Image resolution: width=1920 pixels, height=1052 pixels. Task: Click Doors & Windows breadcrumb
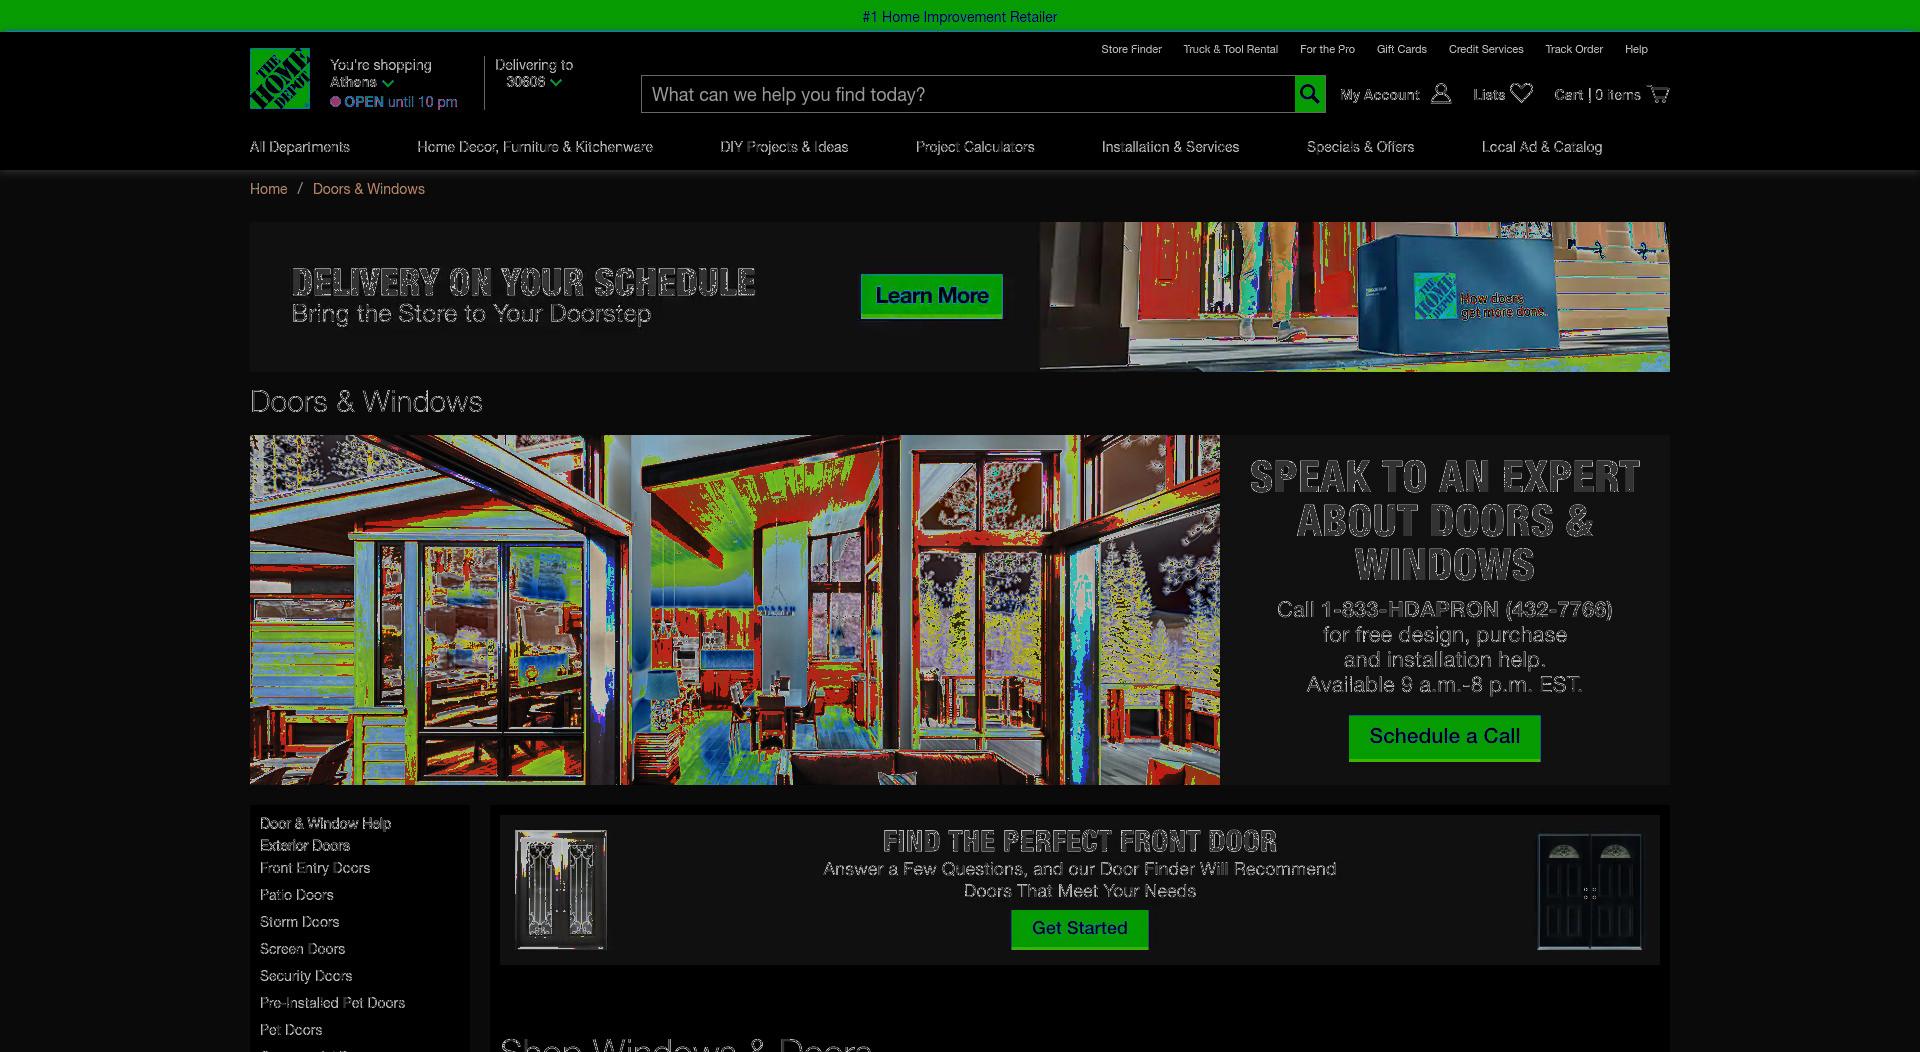point(368,189)
